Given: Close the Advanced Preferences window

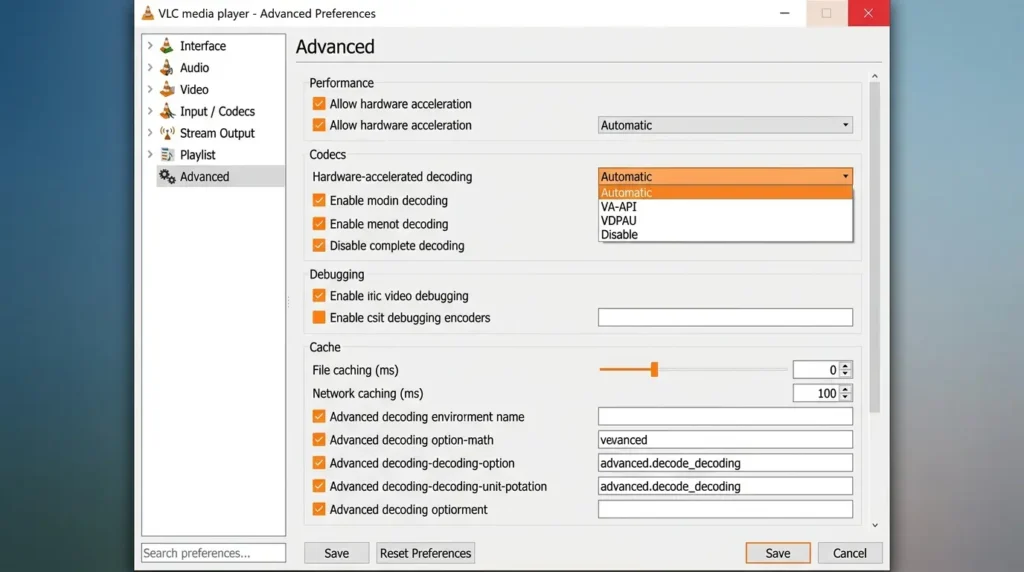Looking at the screenshot, I should point(868,13).
